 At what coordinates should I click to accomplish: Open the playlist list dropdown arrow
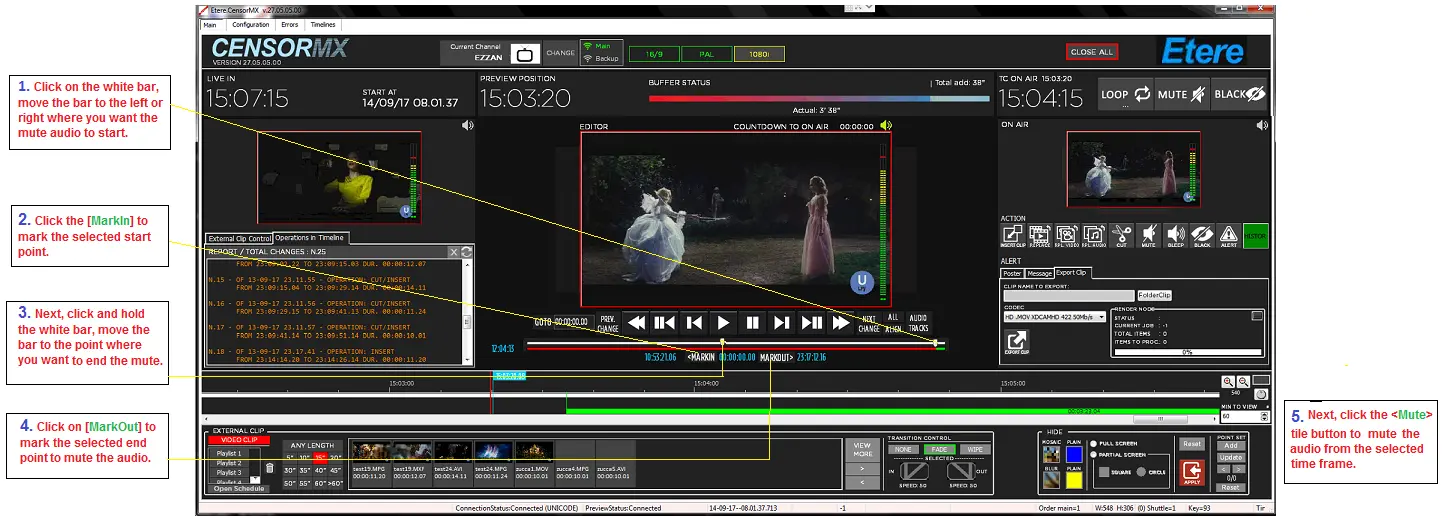click(255, 480)
